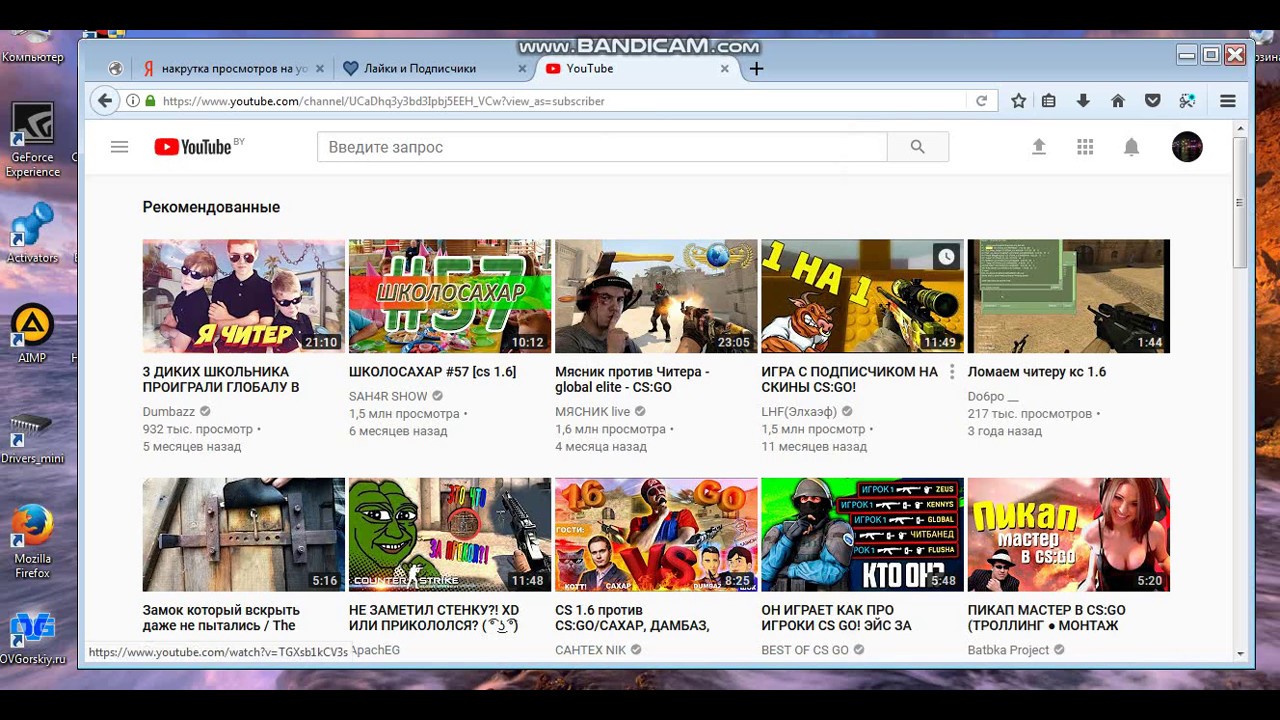Open ОН ИГРАЕТ КАК ПРО title
The height and width of the screenshot is (720, 1280).
(x=836, y=618)
